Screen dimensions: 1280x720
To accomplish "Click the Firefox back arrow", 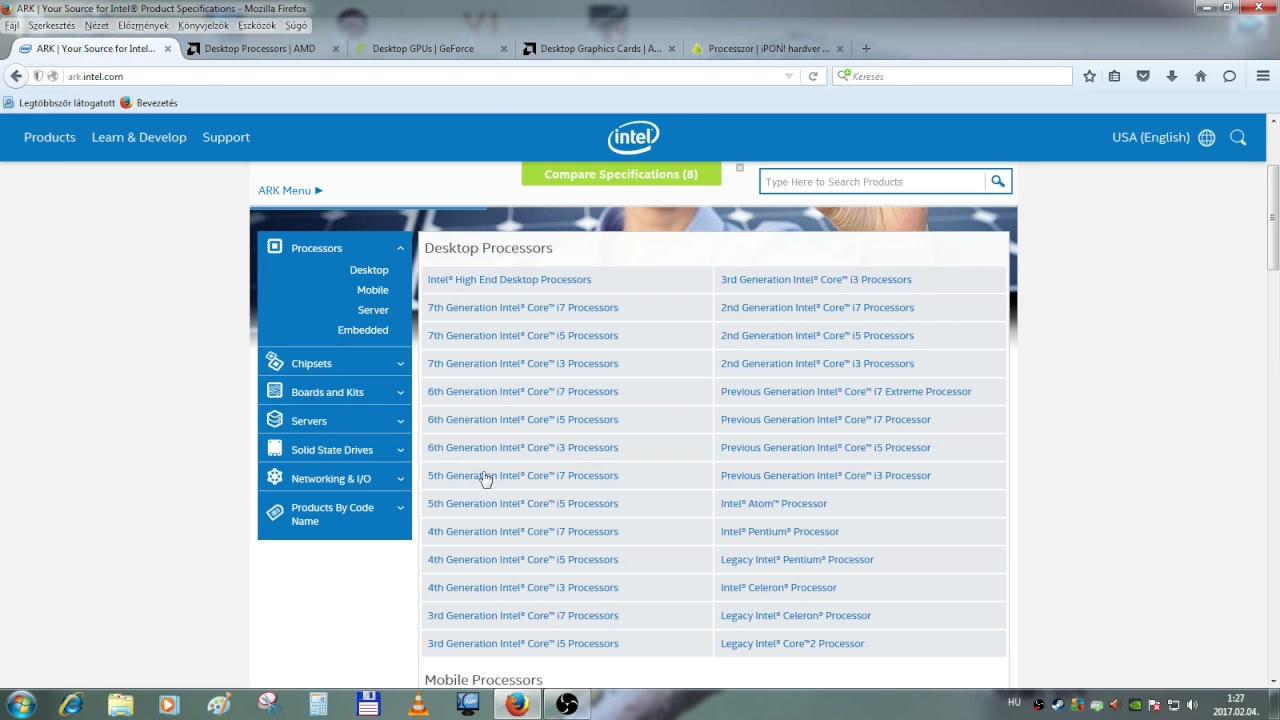I will click(x=16, y=76).
